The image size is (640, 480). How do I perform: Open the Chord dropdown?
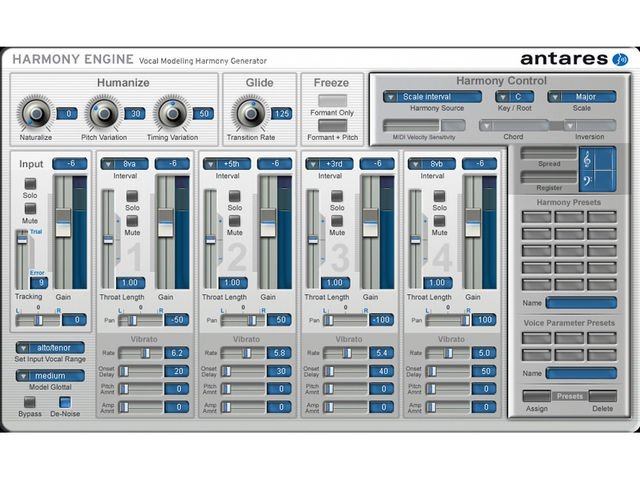click(x=513, y=125)
